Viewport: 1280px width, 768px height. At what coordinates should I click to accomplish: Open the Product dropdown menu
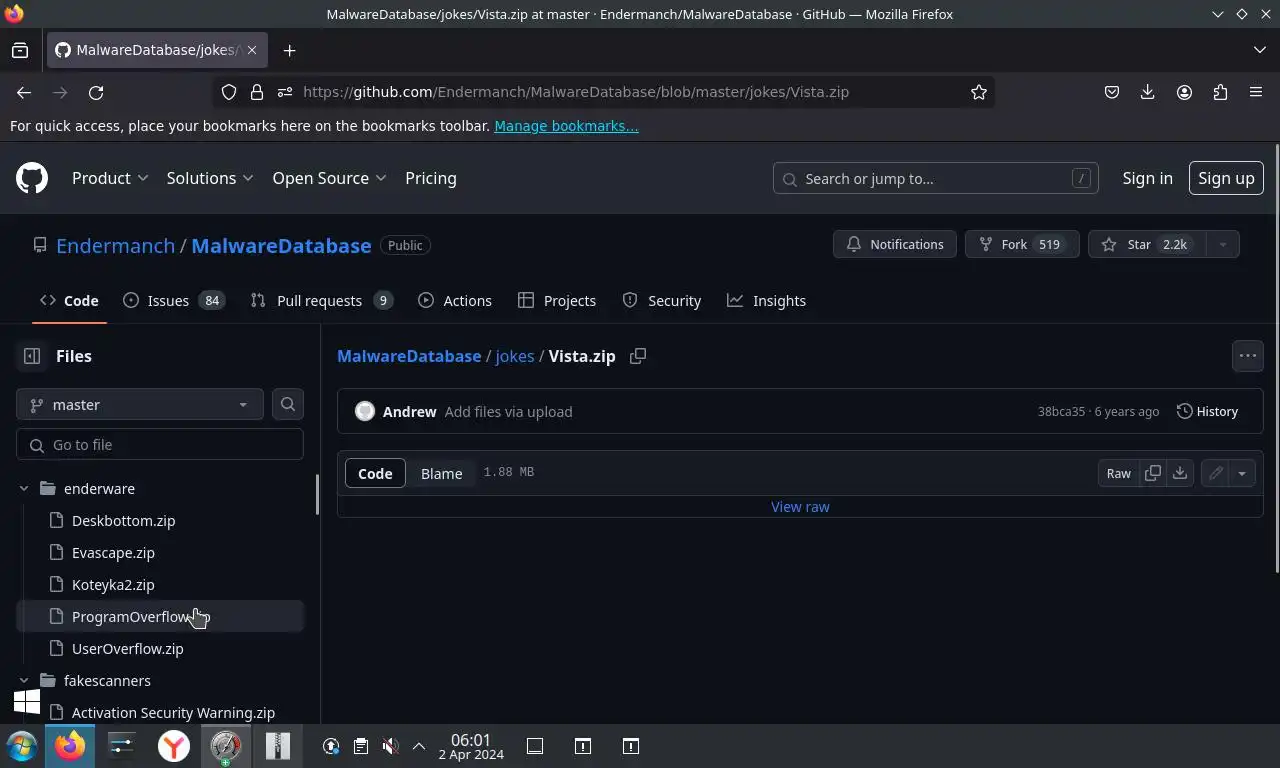click(x=110, y=178)
